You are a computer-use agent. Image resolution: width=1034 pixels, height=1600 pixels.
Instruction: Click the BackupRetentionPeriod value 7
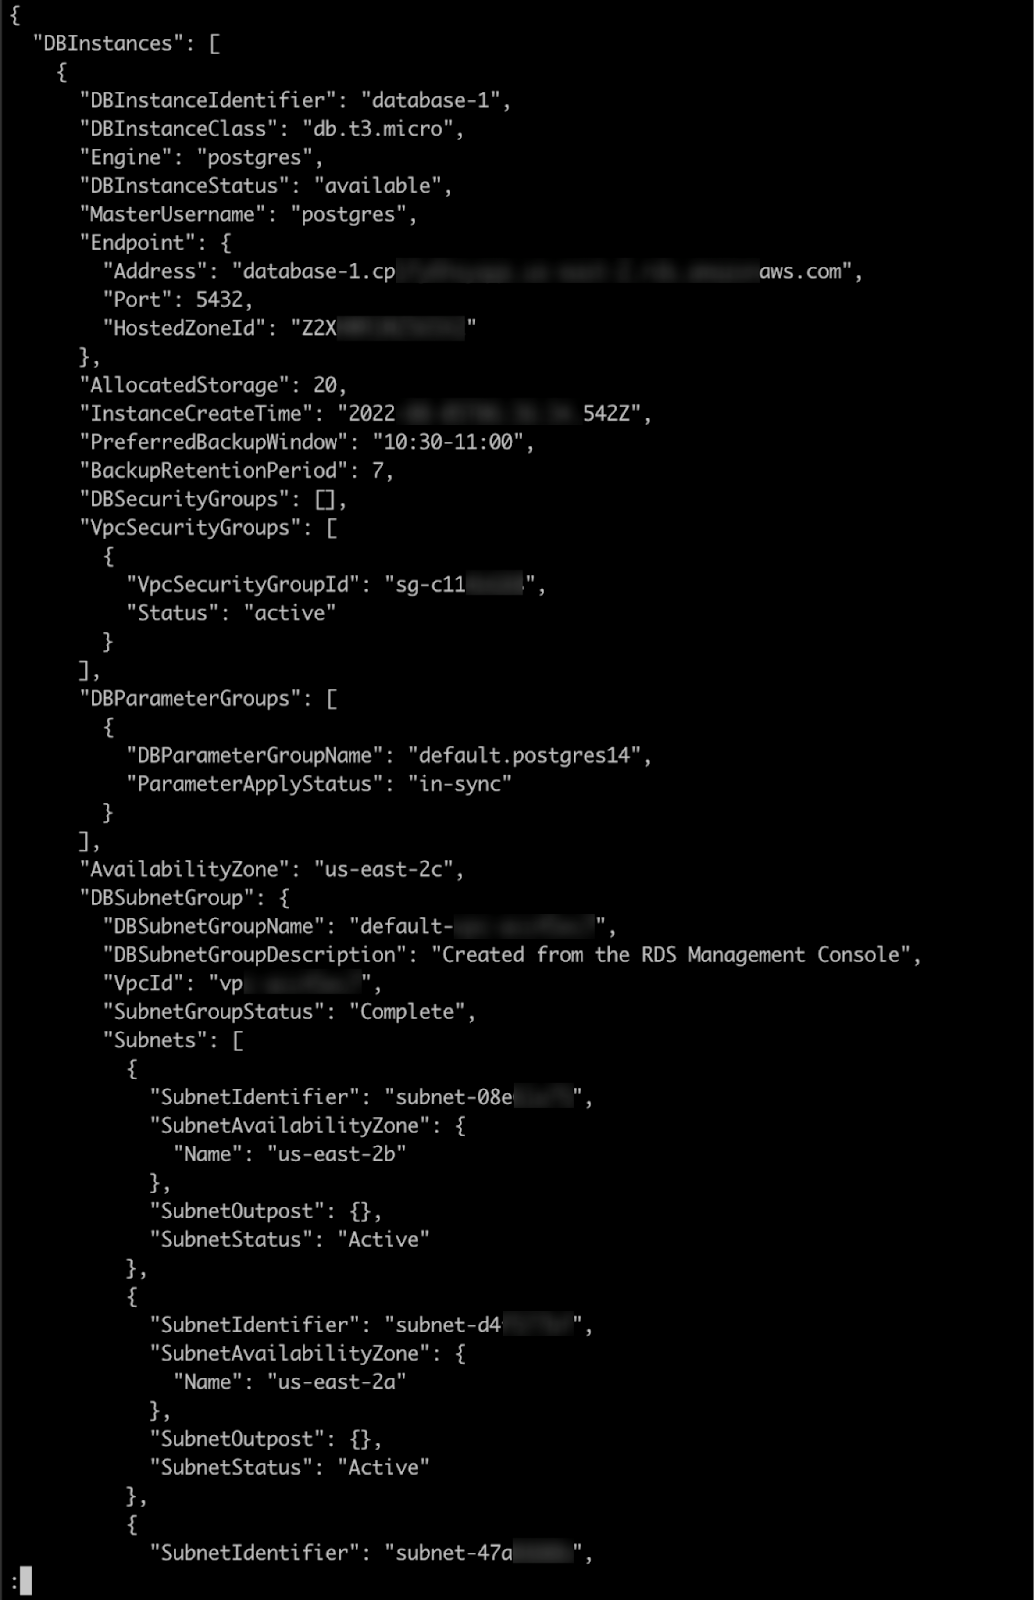378,471
